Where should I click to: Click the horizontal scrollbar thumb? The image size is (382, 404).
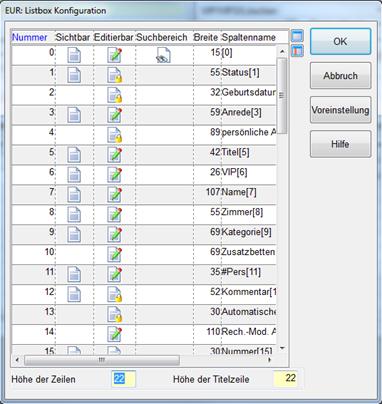tap(102, 360)
